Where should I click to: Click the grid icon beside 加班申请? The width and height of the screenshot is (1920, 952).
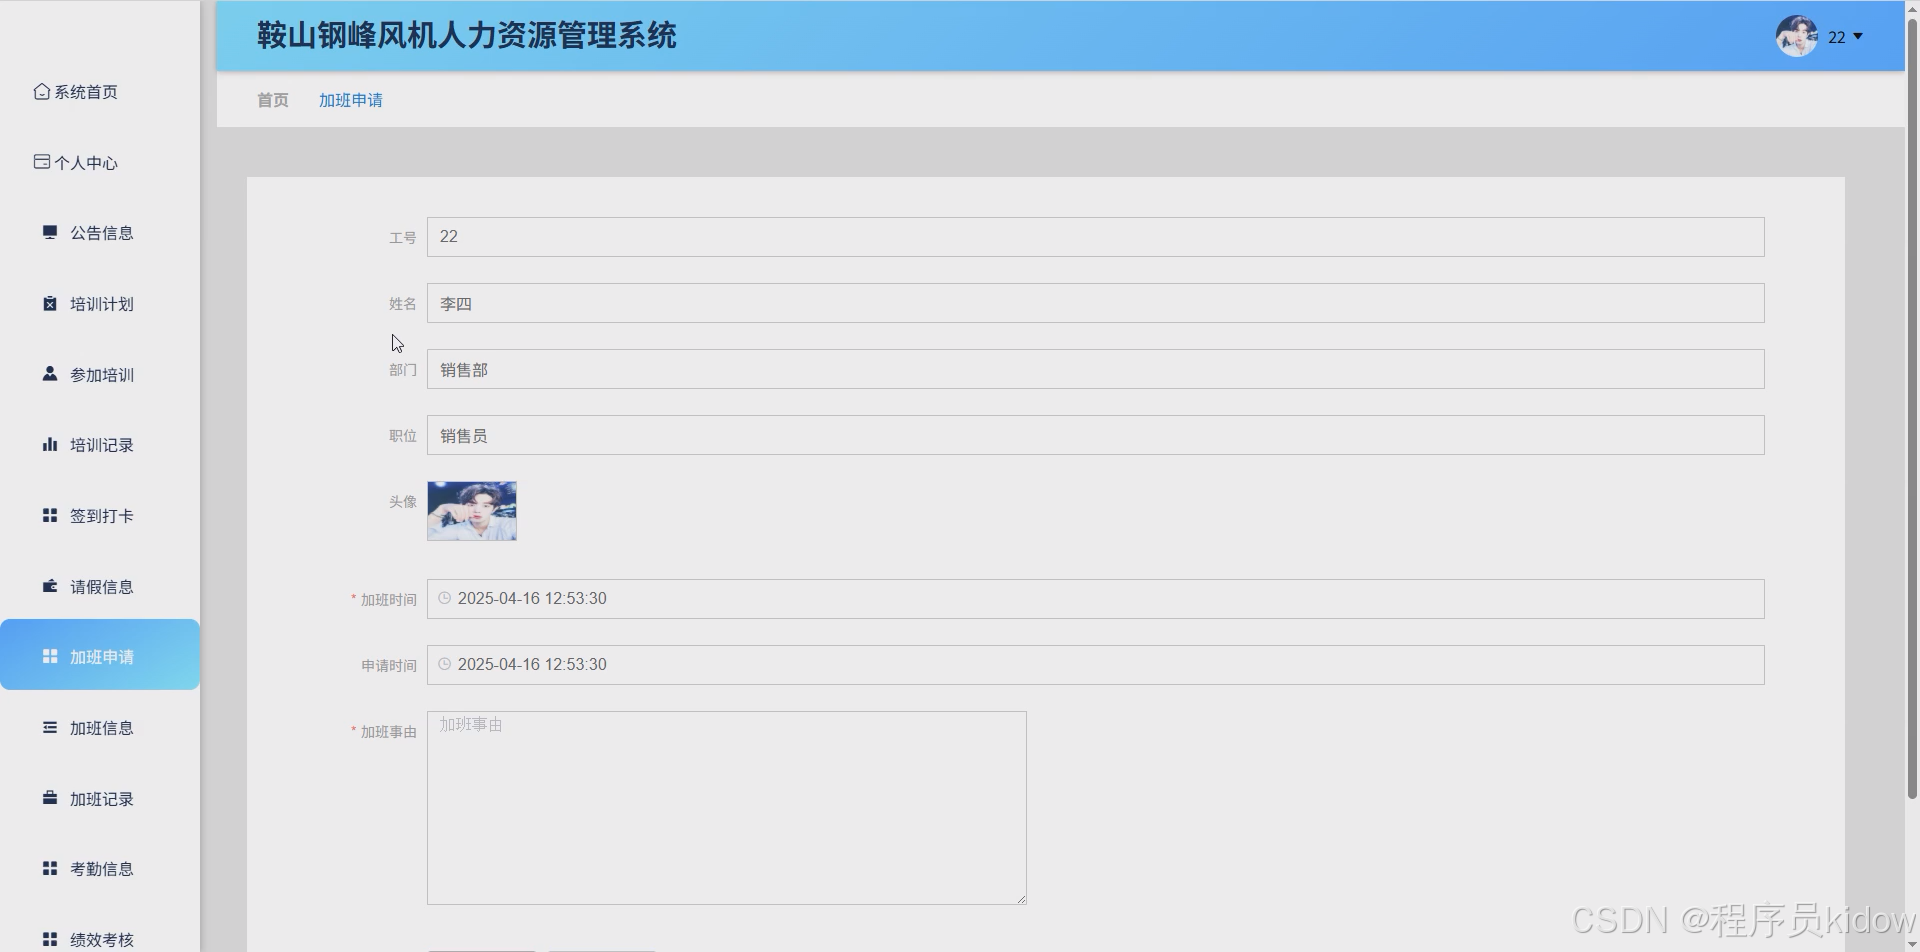coord(50,656)
